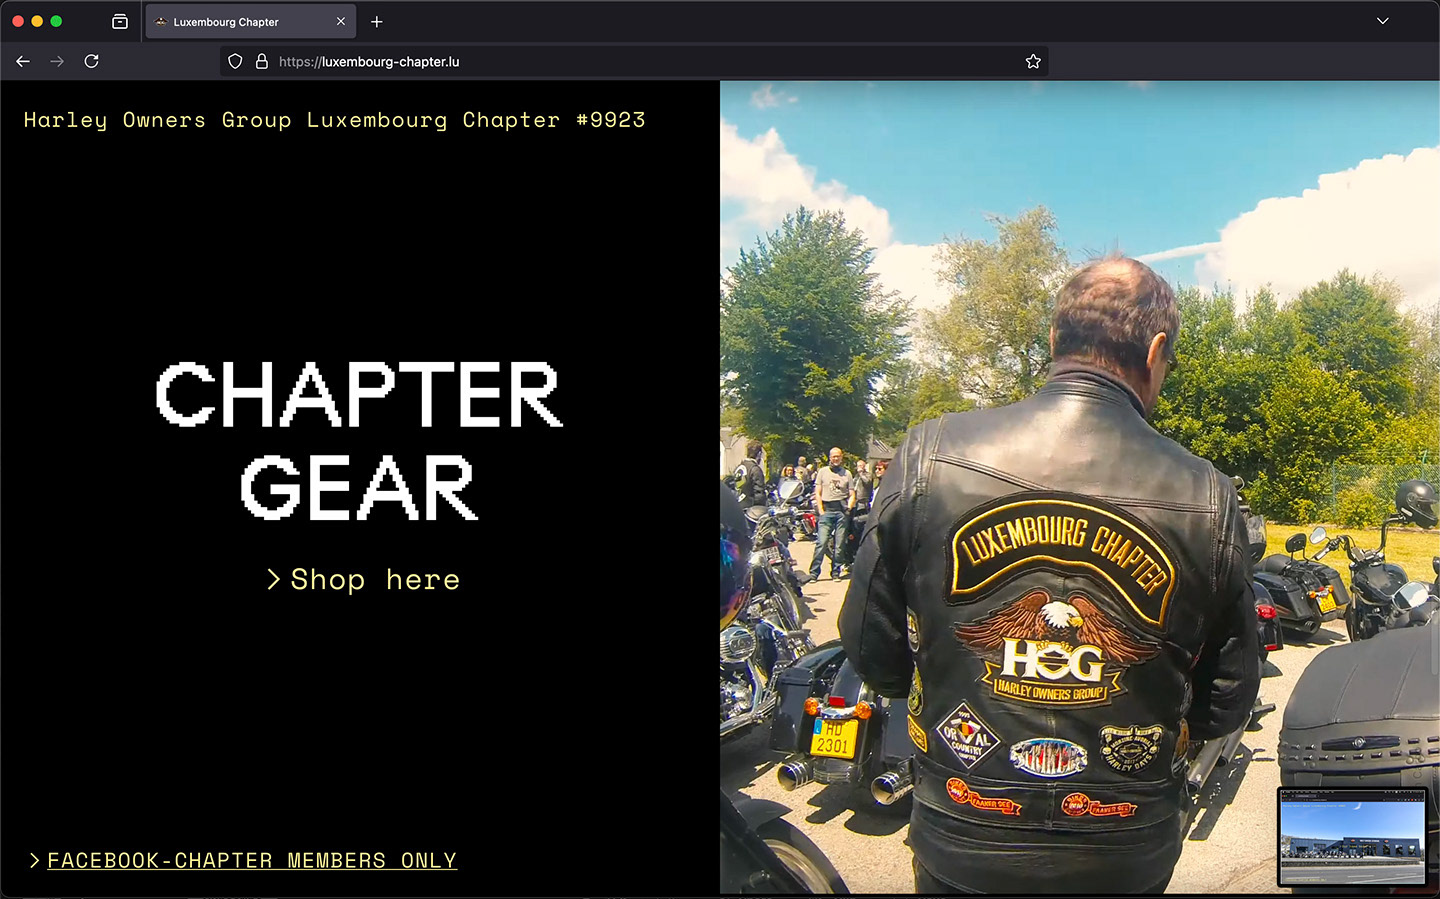Screen dimensions: 1440x899
Task: Click the yellow minimize window button
Action: click(x=37, y=21)
